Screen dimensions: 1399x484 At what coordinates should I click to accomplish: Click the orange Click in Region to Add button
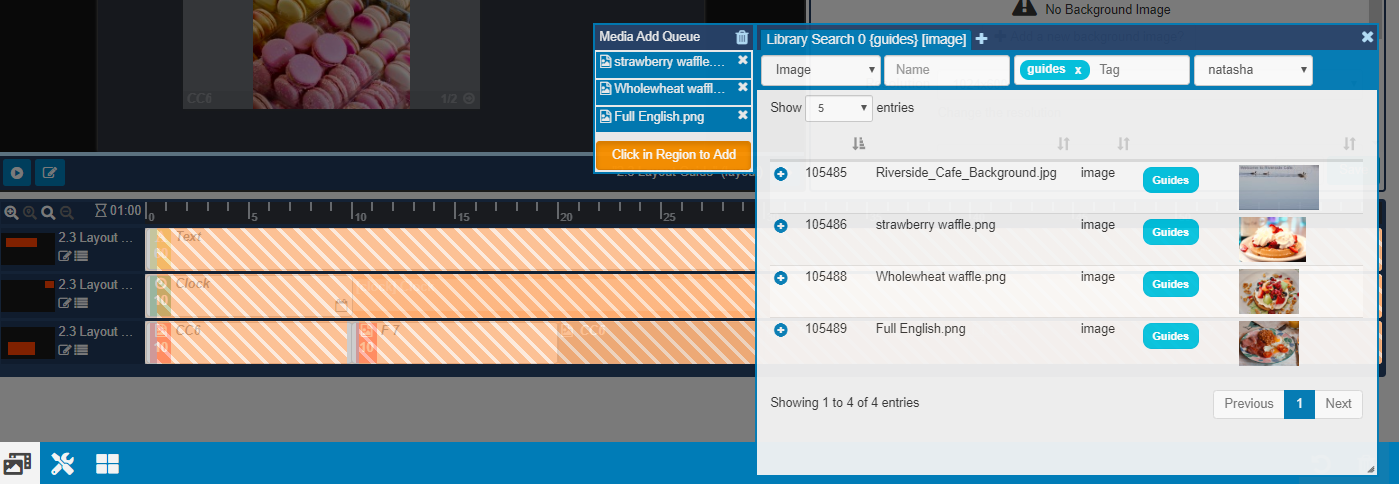[673, 155]
